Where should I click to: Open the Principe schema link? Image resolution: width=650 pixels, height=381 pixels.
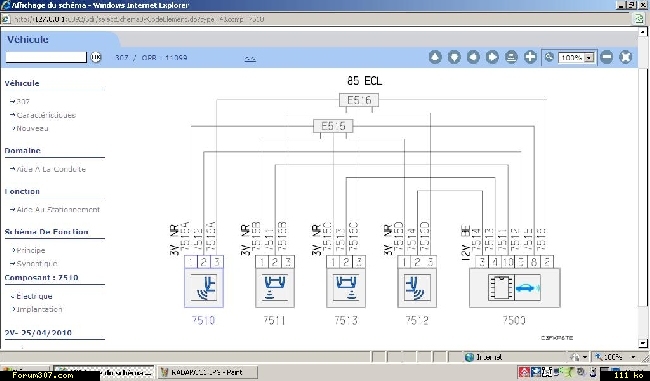coord(31,250)
